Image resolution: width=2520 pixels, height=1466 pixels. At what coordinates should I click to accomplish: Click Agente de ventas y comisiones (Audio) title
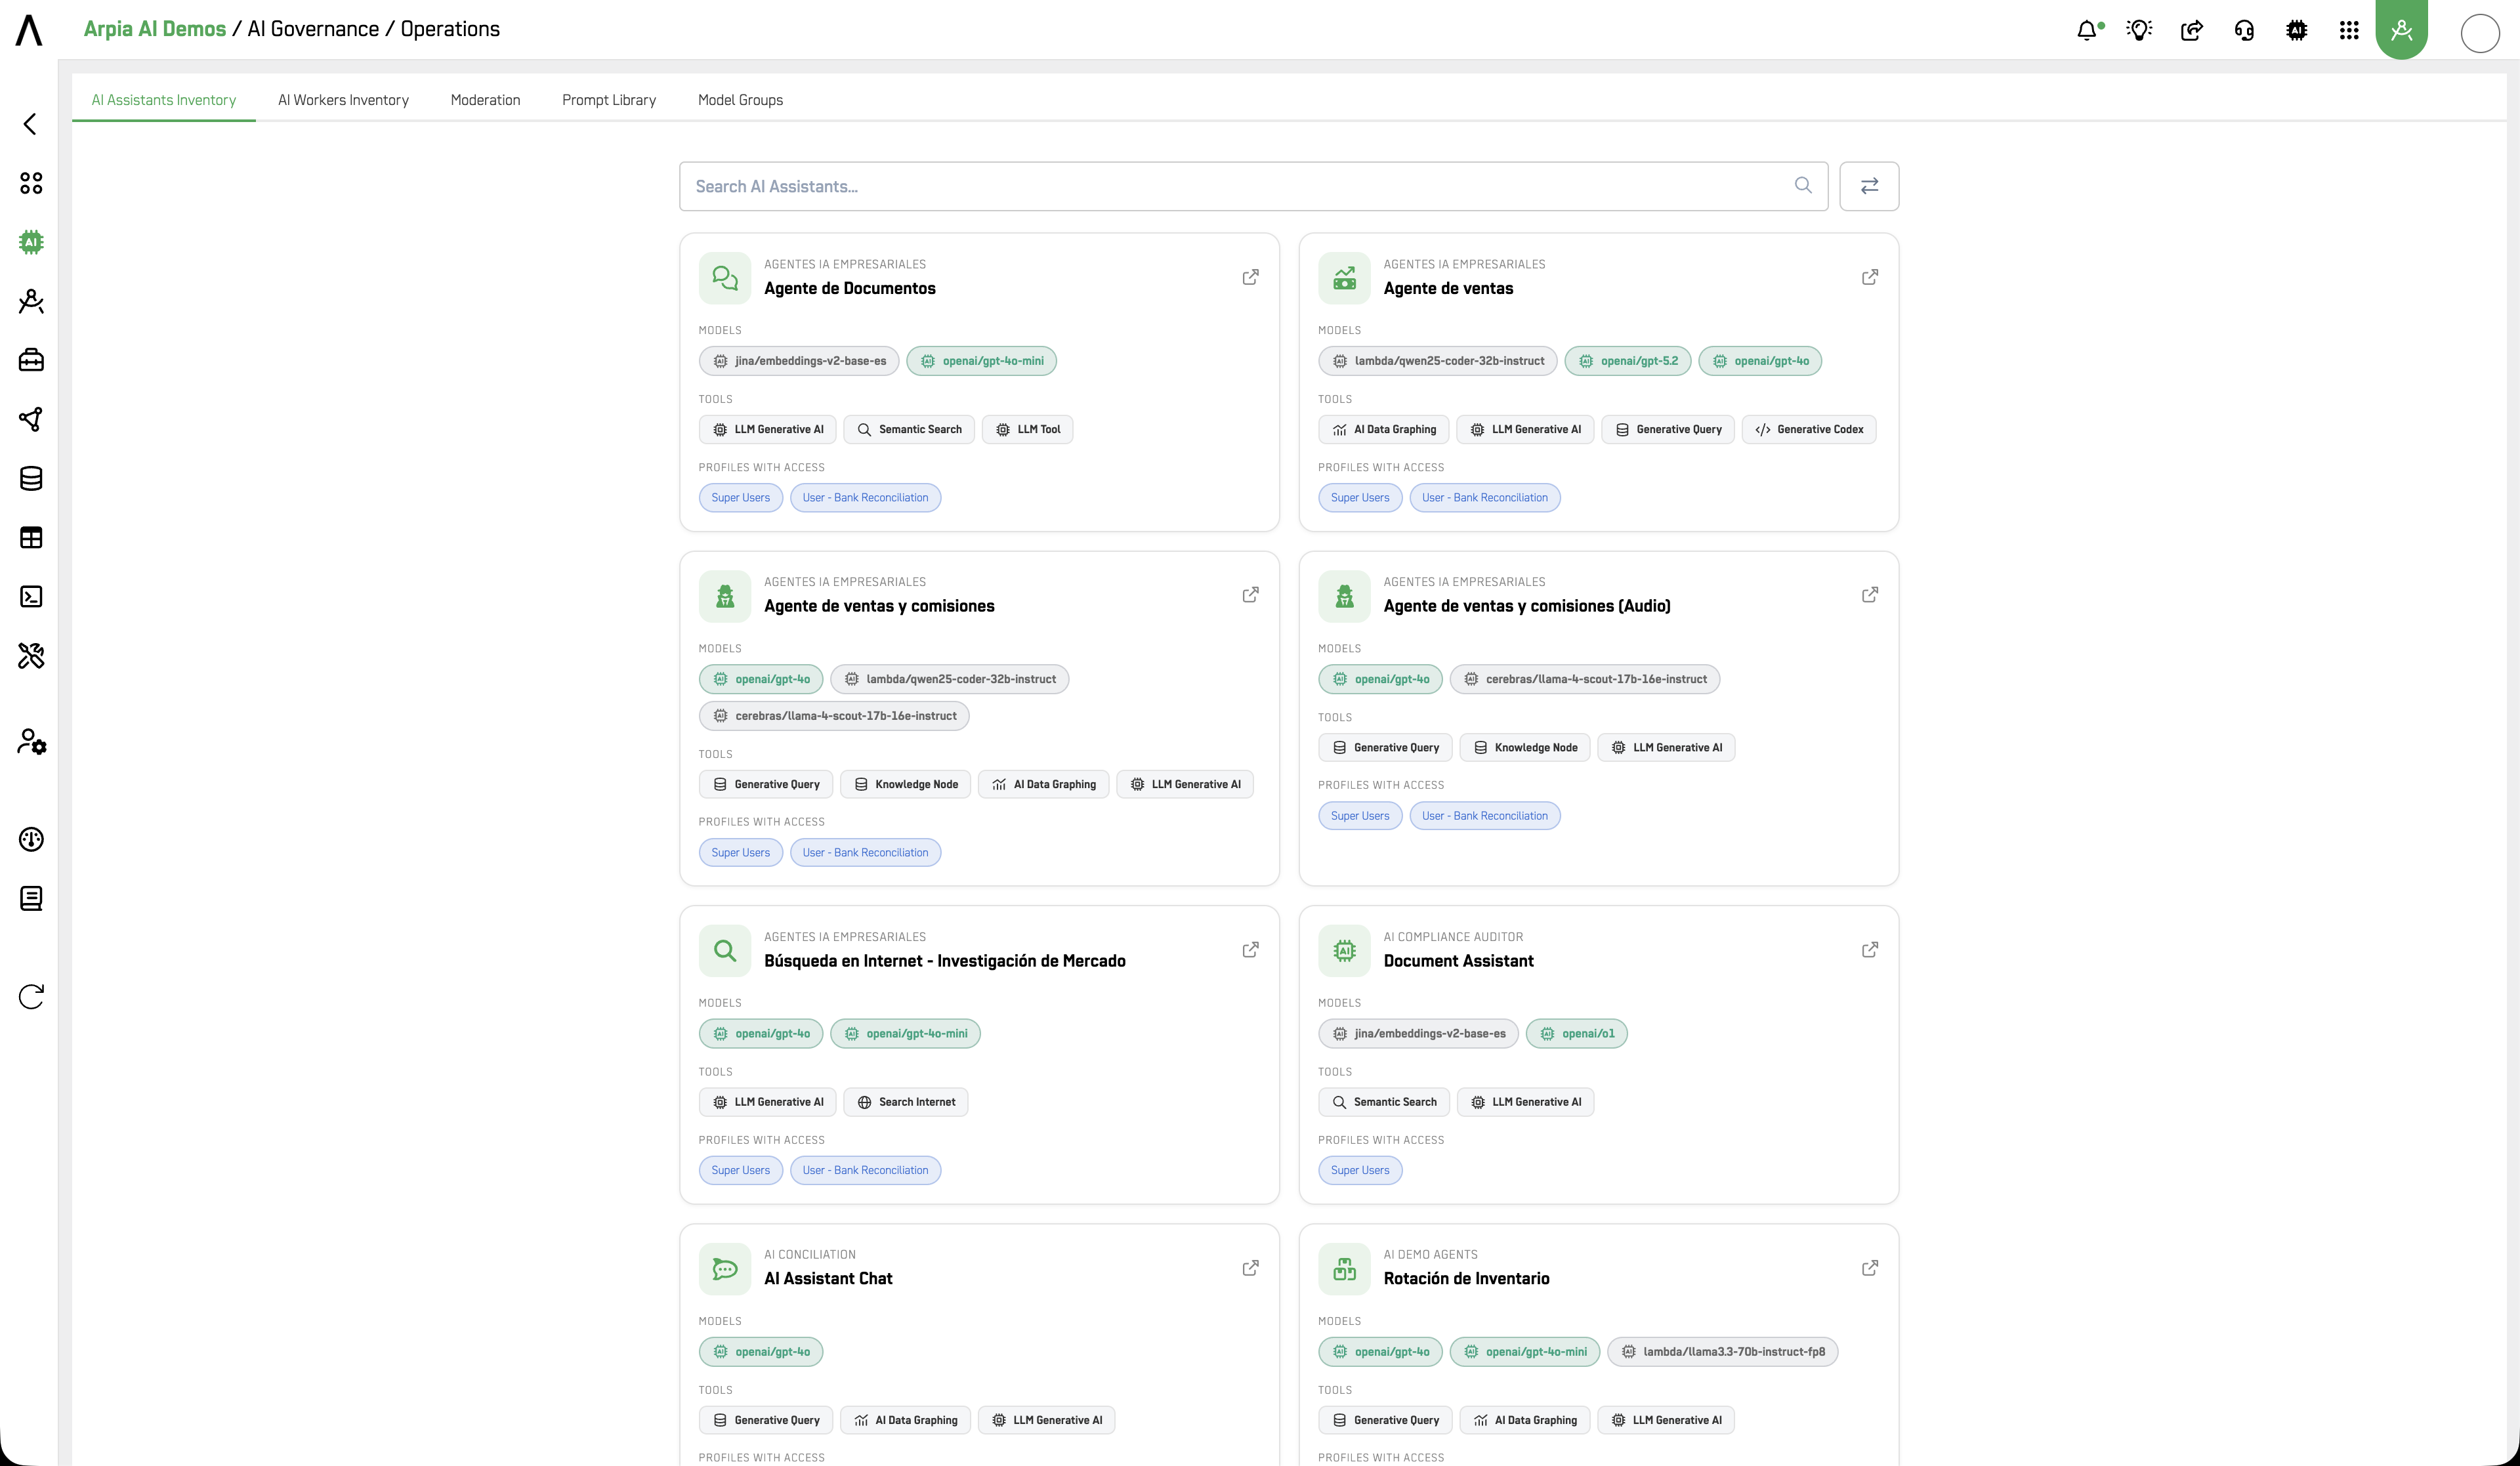[1526, 606]
